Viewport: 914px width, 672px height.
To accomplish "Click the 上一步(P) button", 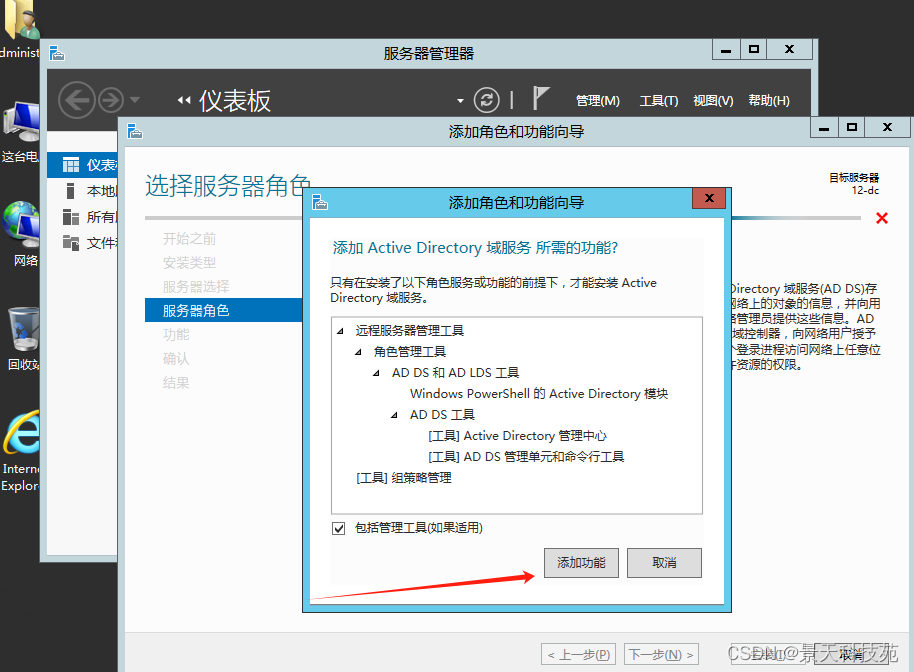I will (578, 655).
